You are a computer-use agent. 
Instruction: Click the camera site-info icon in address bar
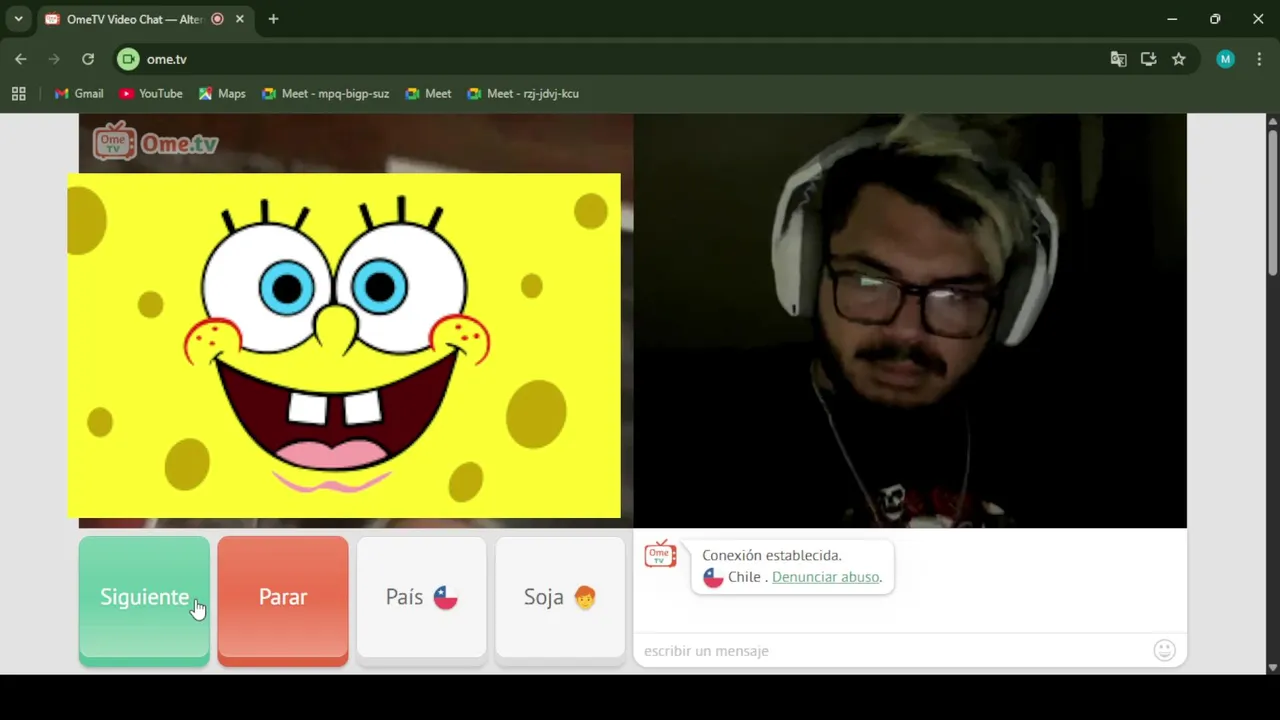coord(128,59)
